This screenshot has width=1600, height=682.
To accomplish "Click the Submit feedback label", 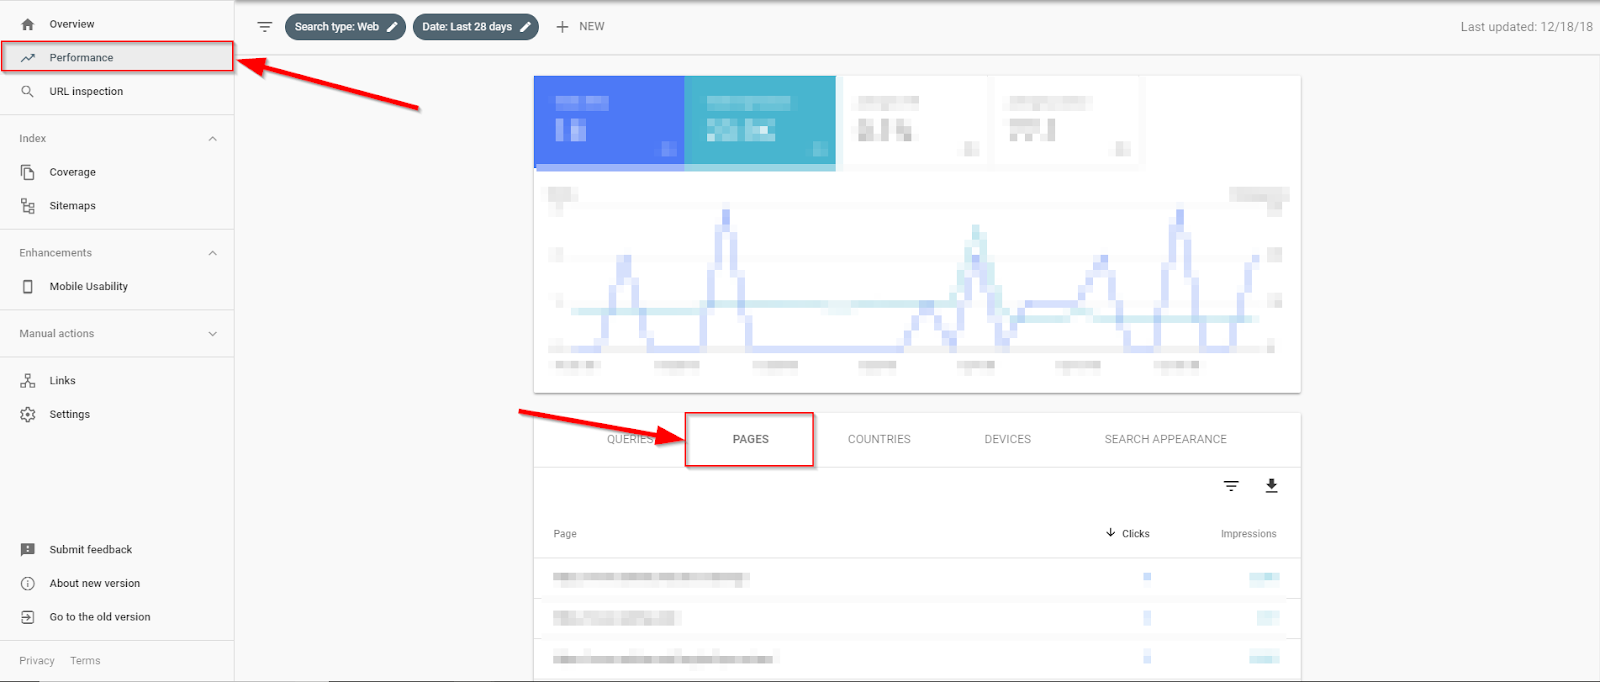I will click(91, 550).
